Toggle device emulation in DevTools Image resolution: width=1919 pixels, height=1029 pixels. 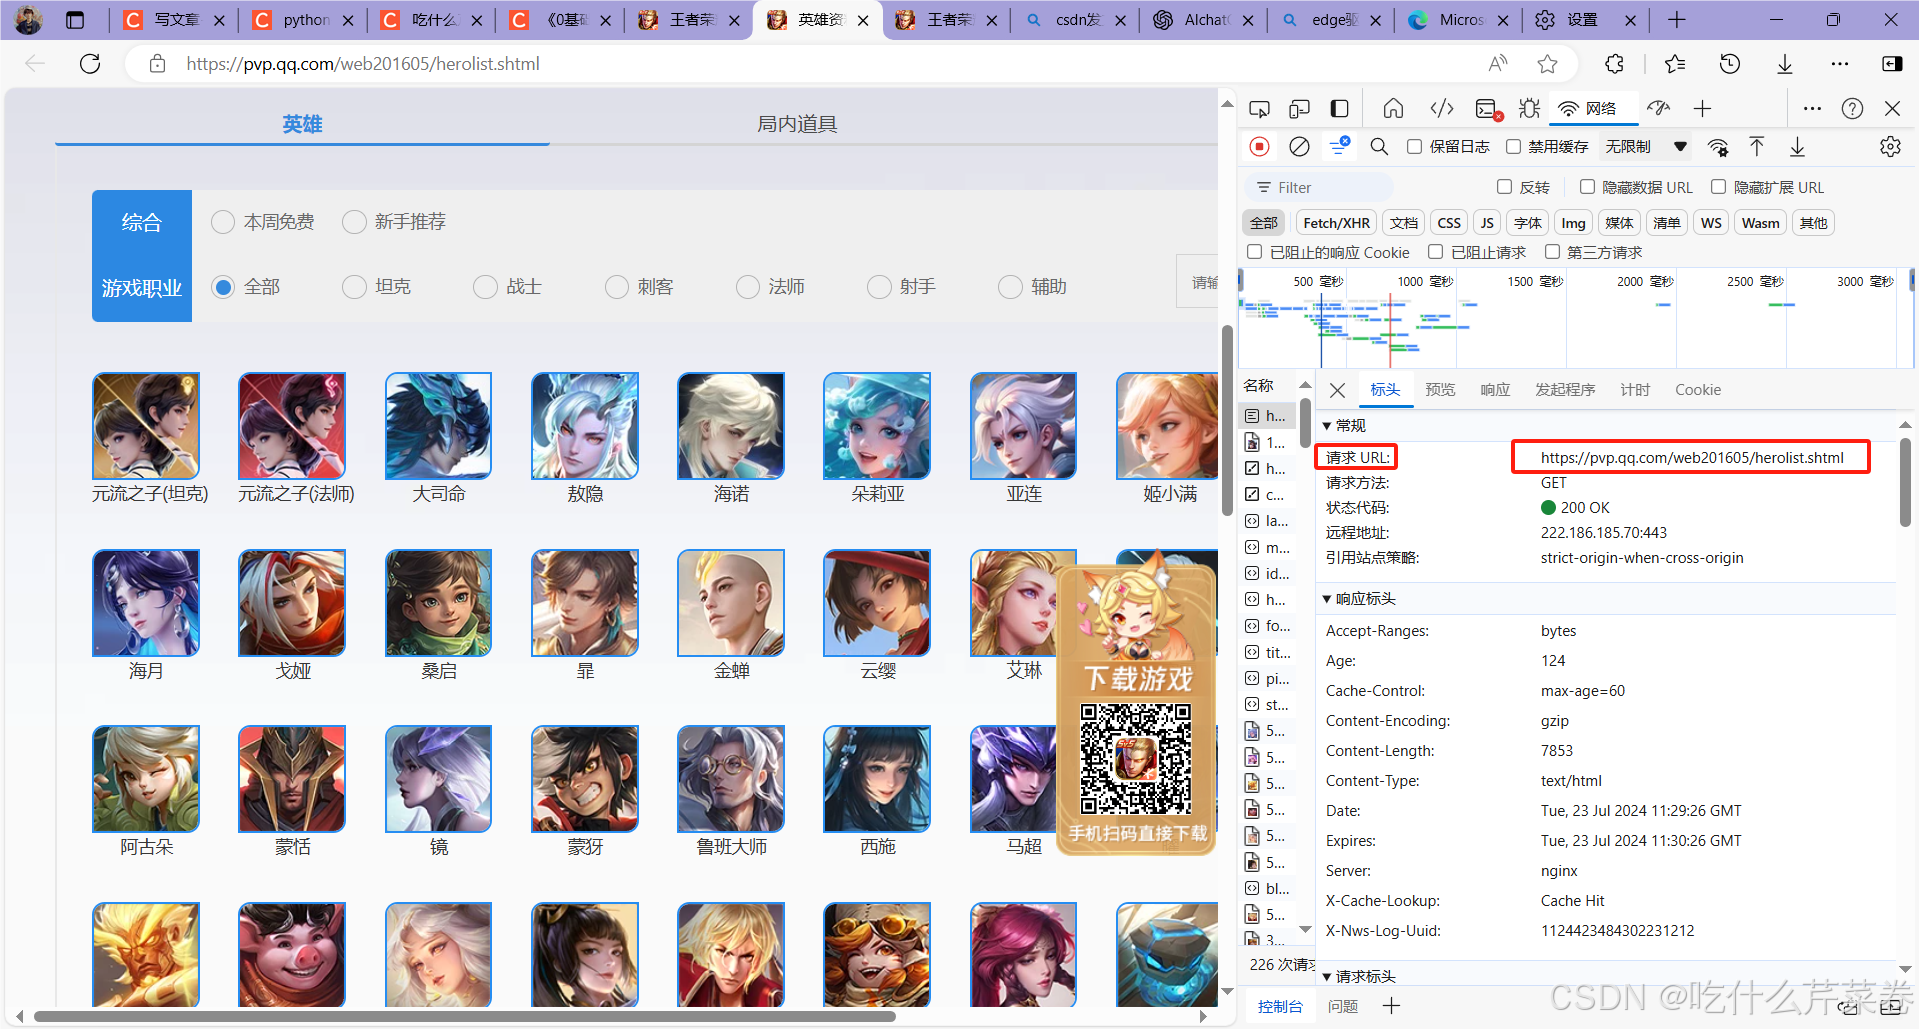tap(1299, 108)
